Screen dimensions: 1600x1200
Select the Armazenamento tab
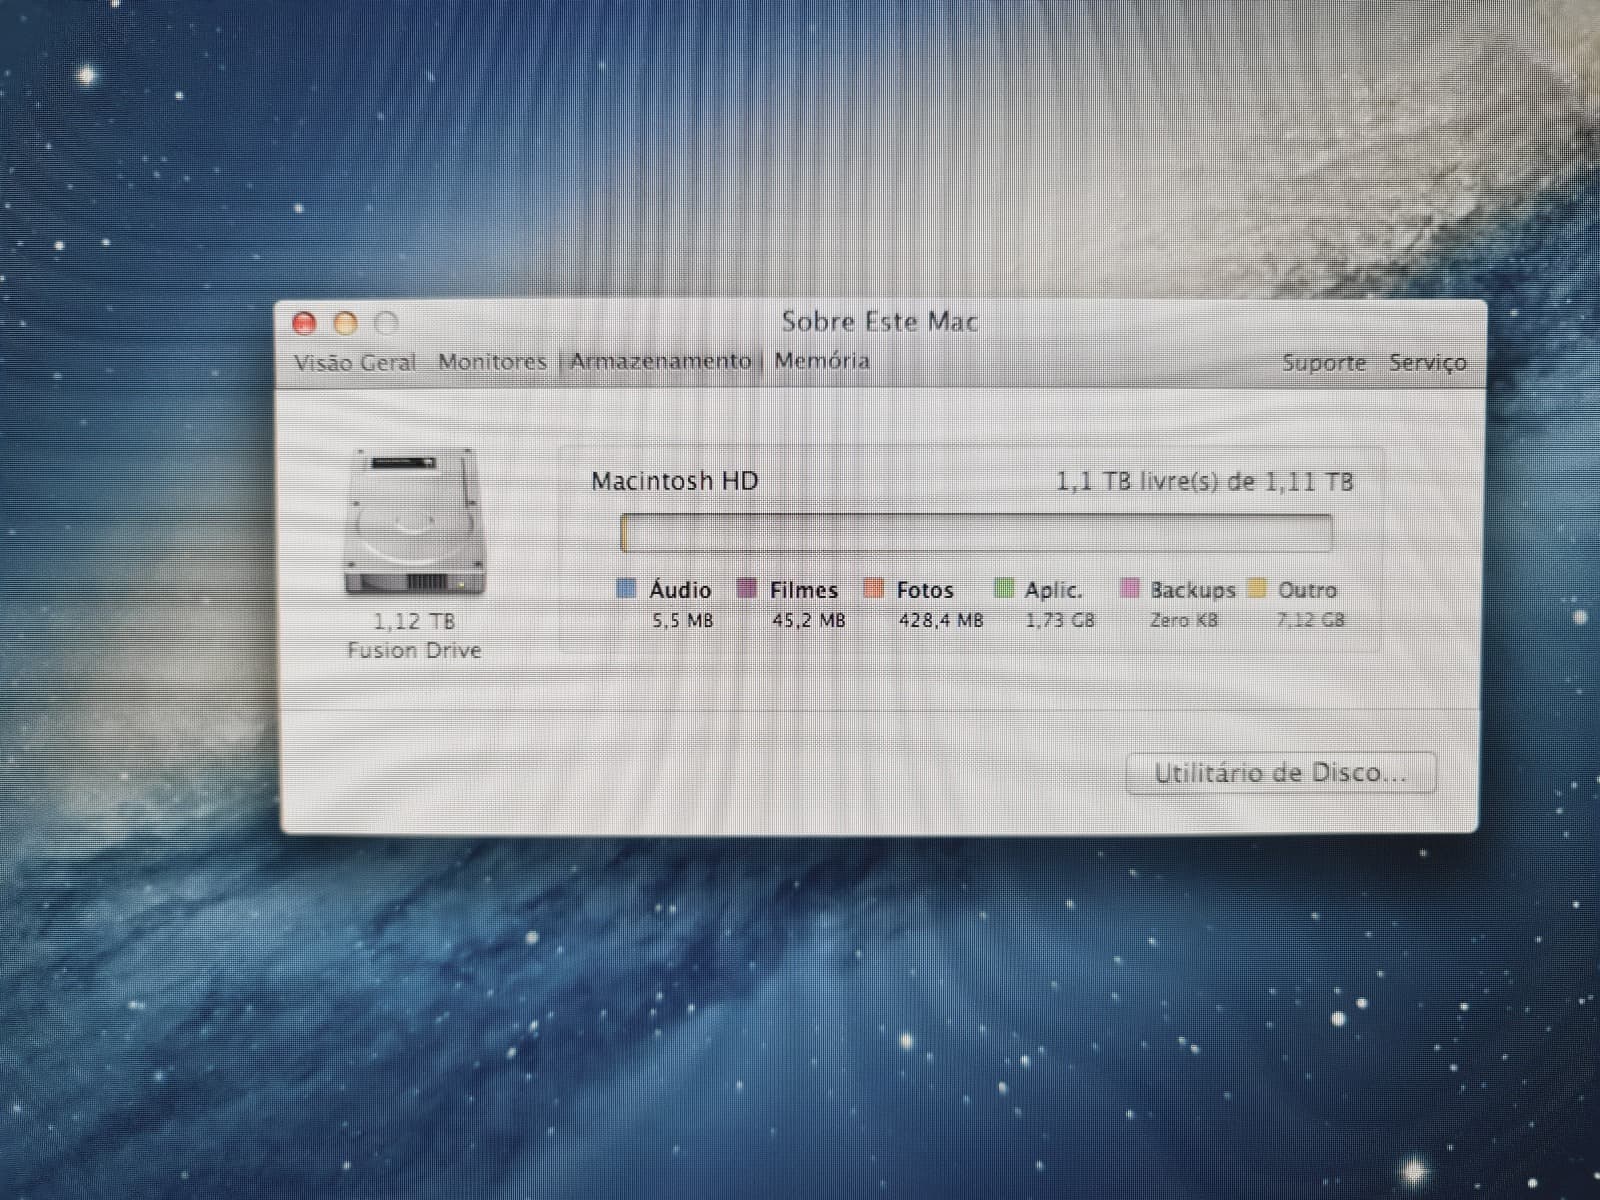point(661,361)
